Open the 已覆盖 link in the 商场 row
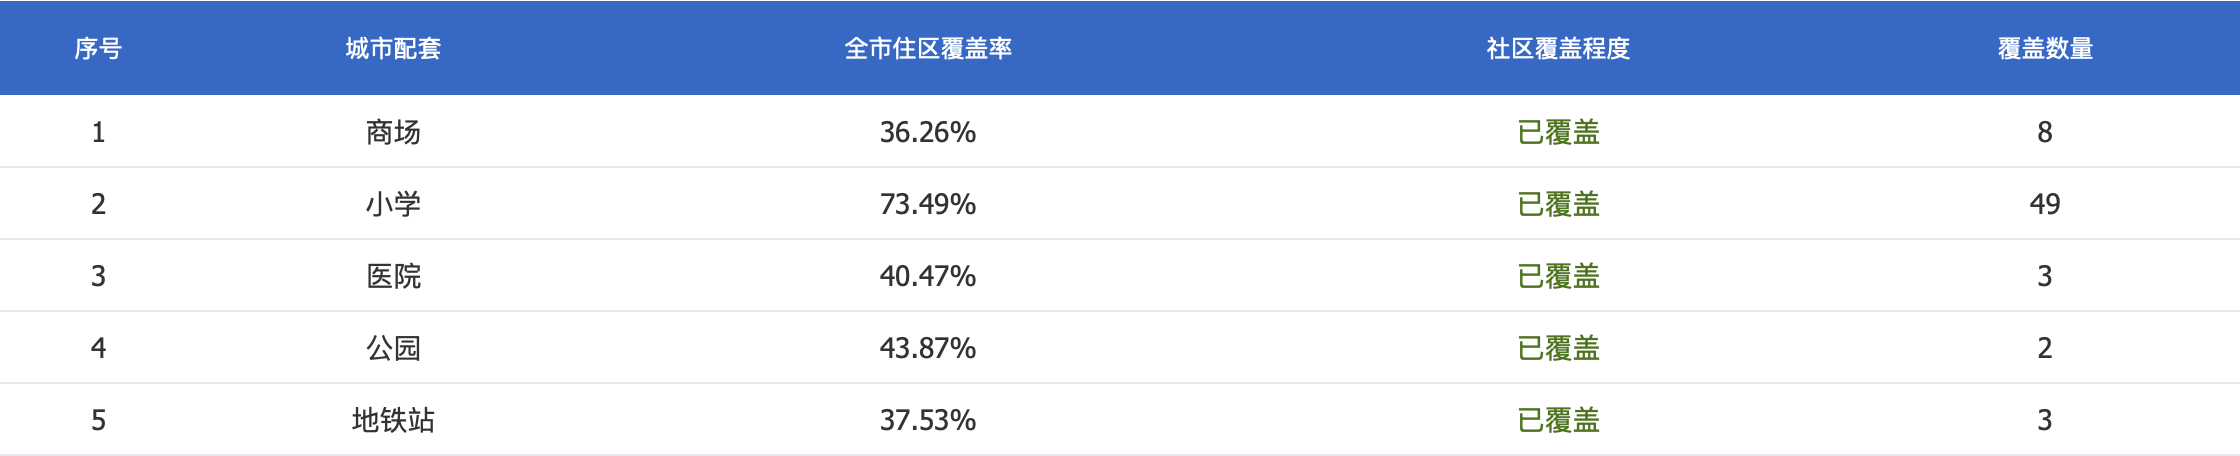The height and width of the screenshot is (456, 2240). click(1558, 132)
